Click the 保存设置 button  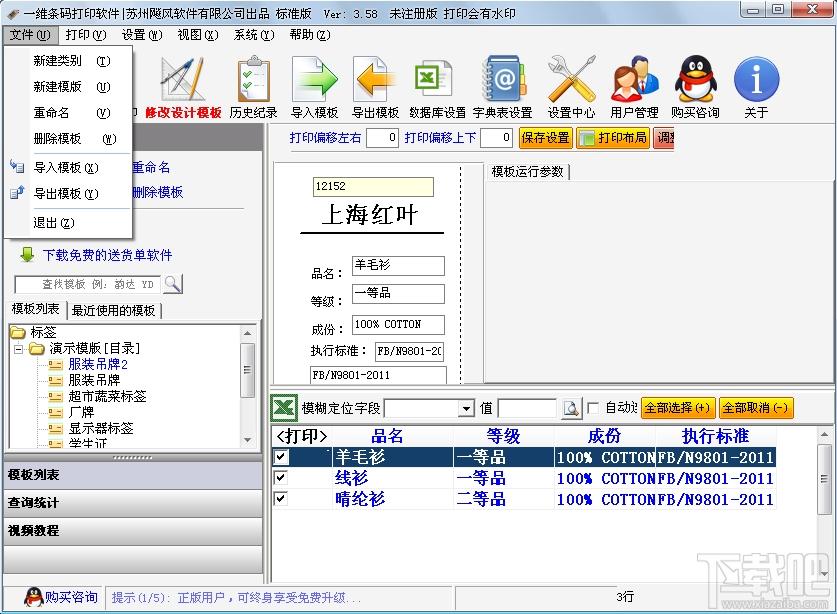(x=545, y=138)
